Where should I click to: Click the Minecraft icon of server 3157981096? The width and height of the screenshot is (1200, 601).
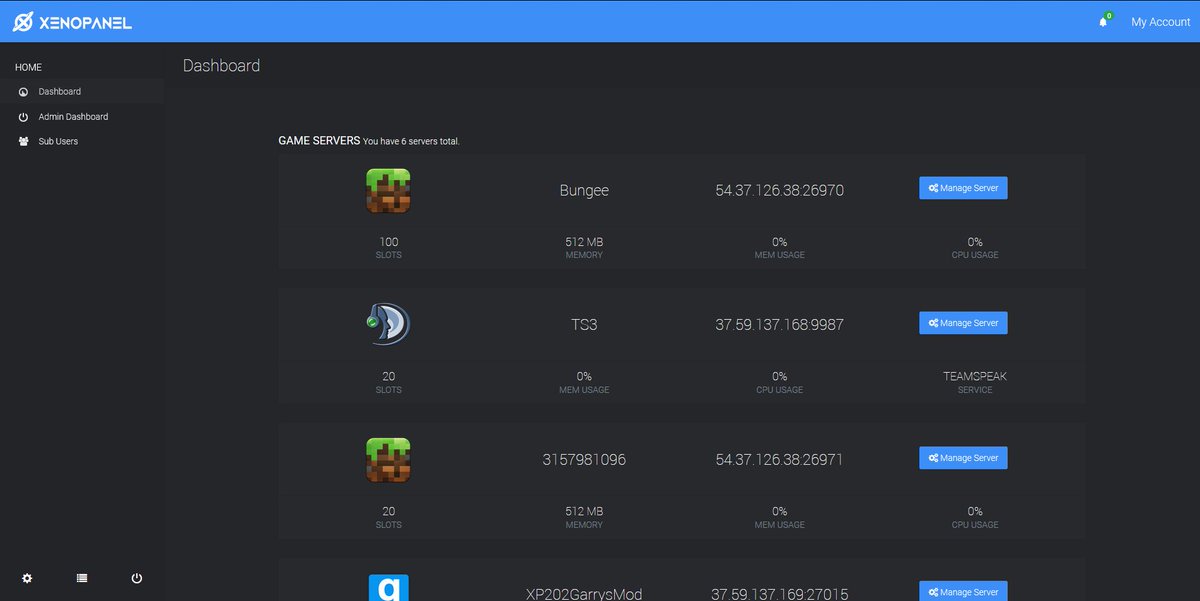pos(388,460)
